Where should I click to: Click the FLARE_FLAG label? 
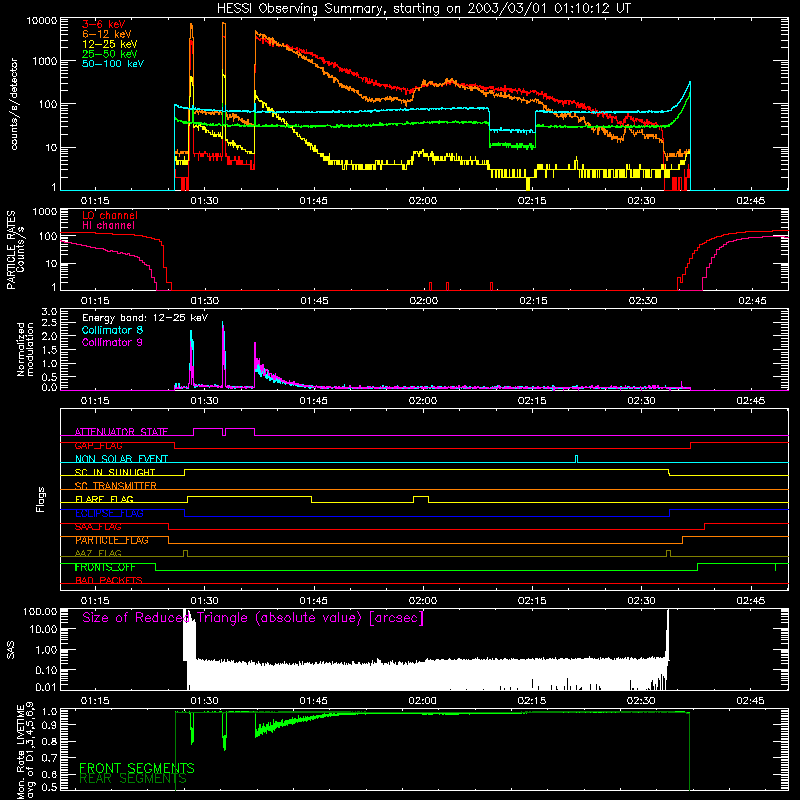[x=104, y=499]
